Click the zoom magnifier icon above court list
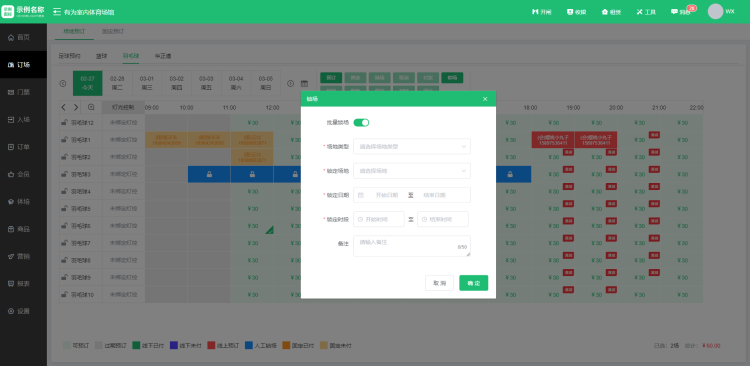 91,107
